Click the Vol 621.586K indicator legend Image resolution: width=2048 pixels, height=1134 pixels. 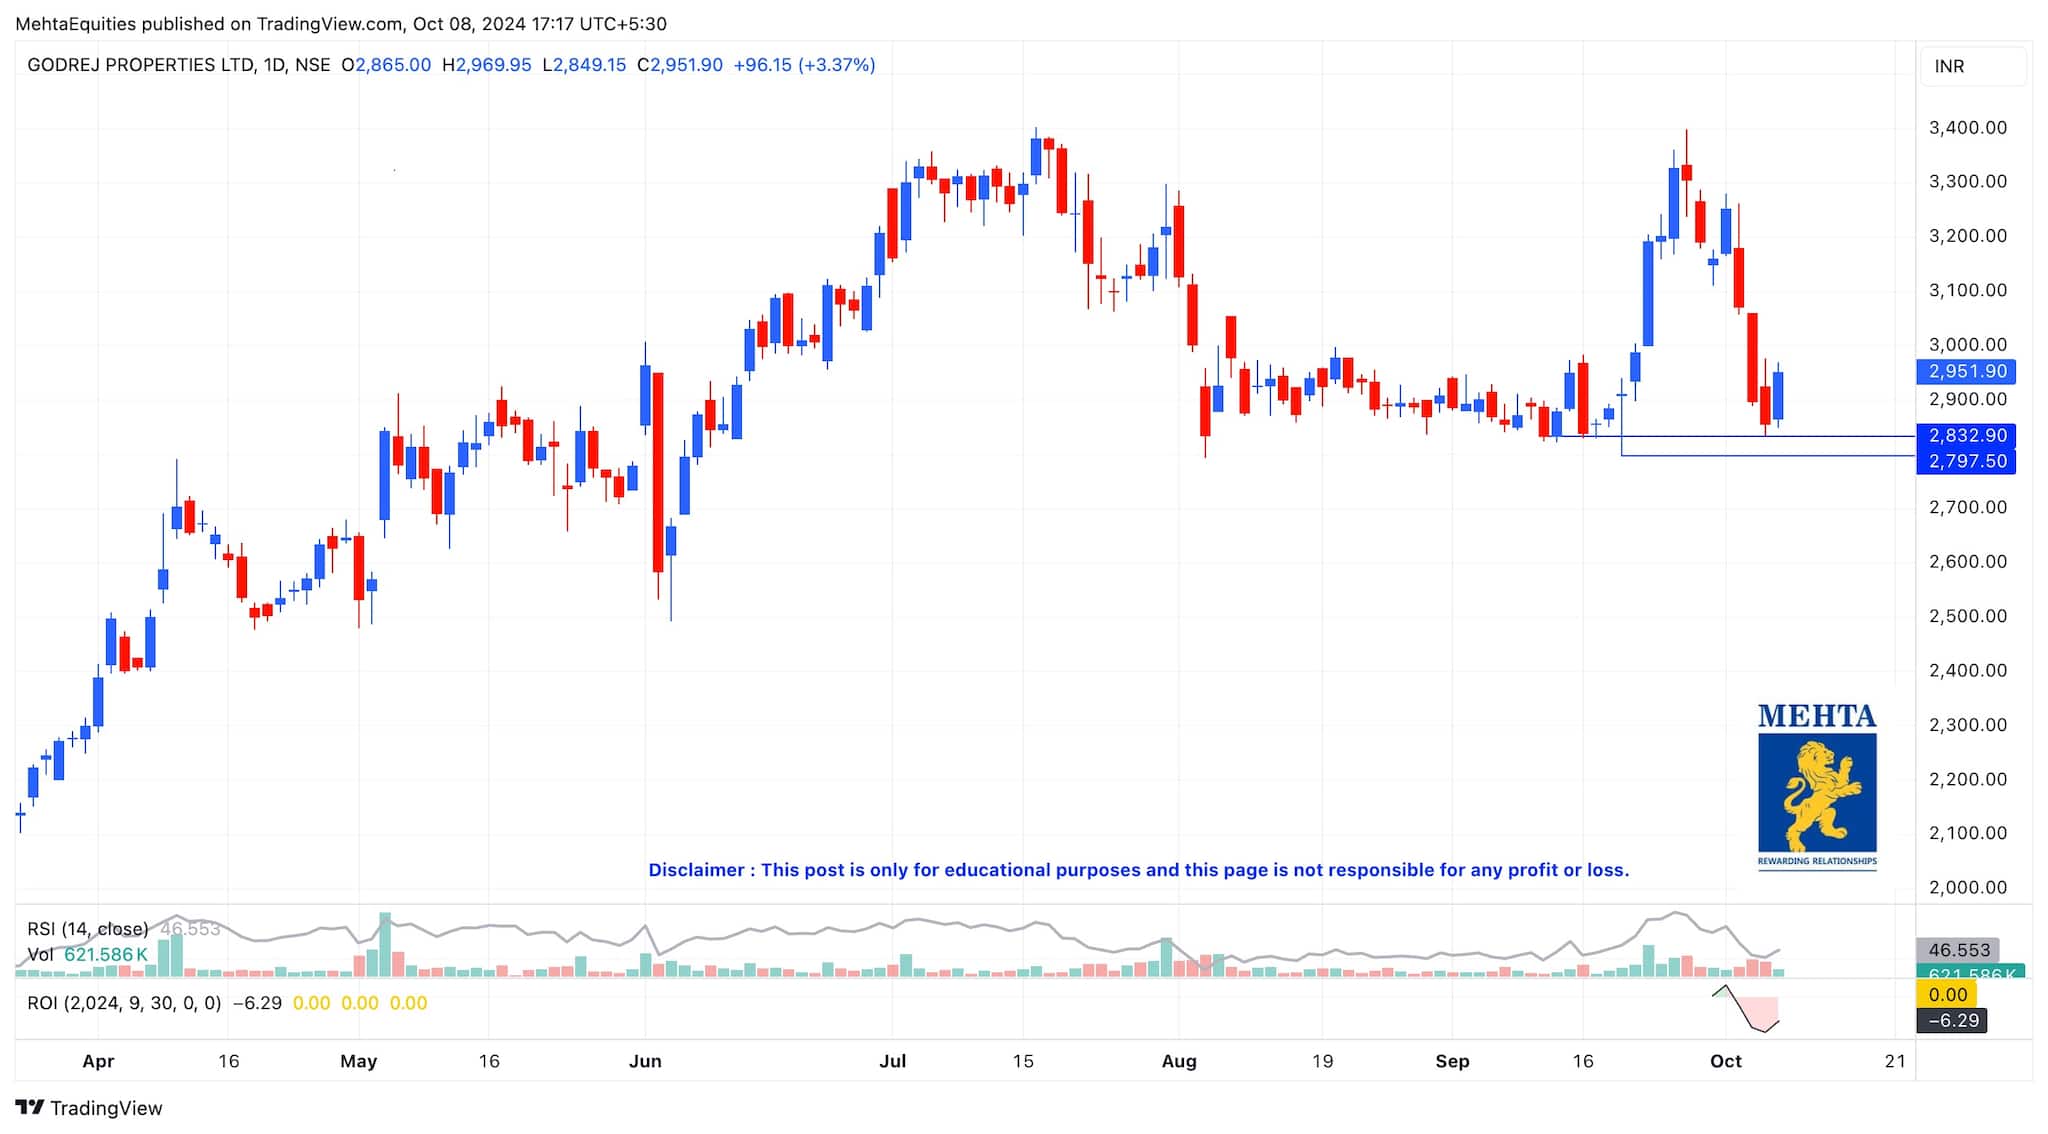click(x=88, y=955)
